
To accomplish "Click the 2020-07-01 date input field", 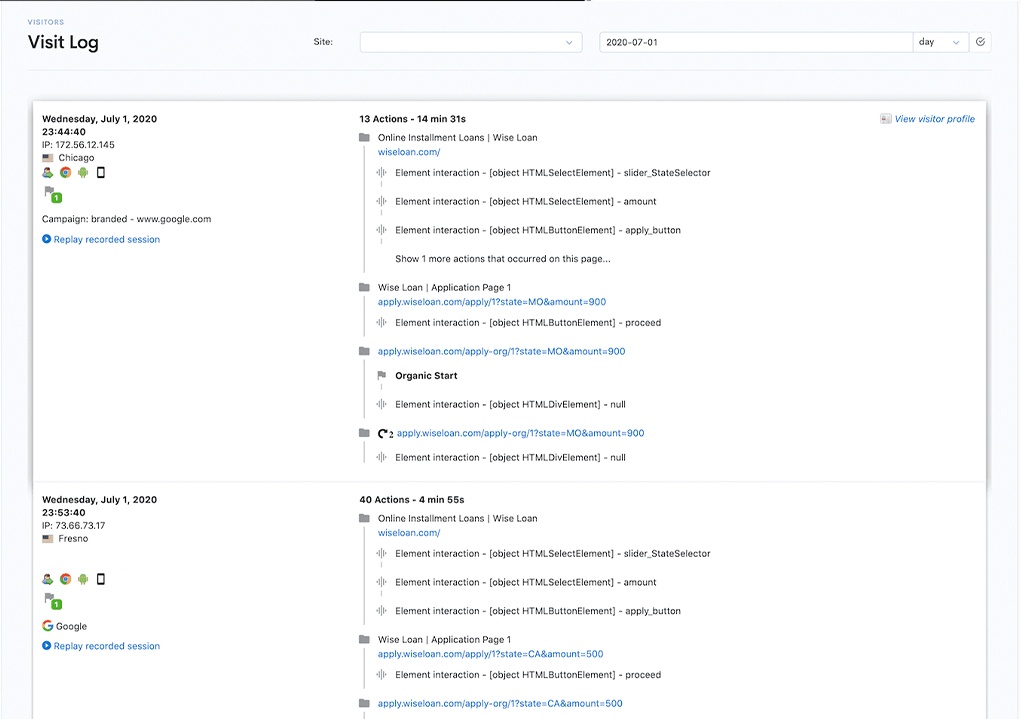I will click(755, 42).
